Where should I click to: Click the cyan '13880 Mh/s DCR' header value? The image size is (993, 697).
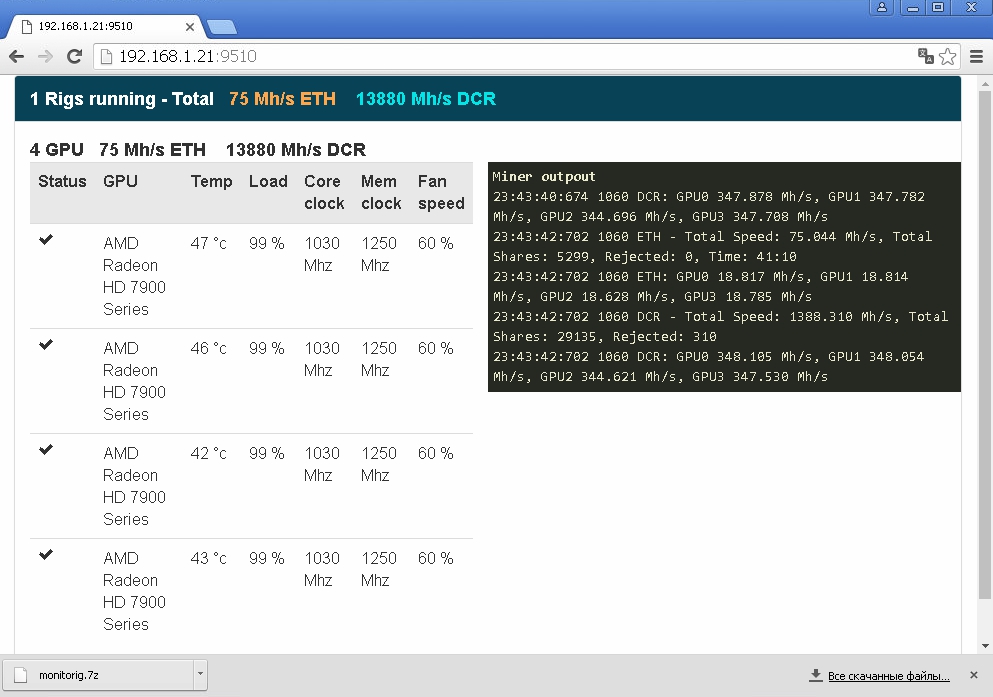pyautogui.click(x=426, y=99)
